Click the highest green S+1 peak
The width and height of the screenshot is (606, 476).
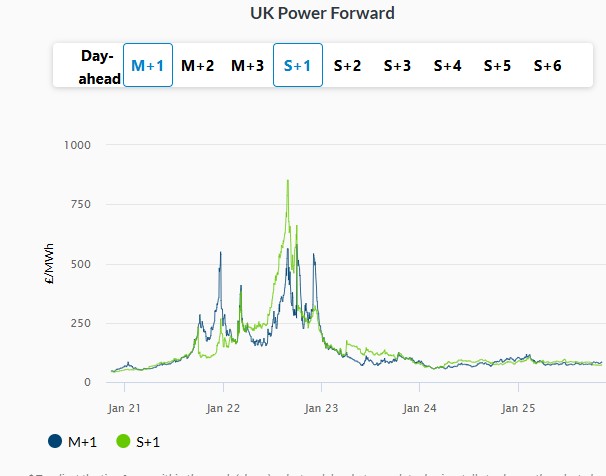tap(288, 181)
